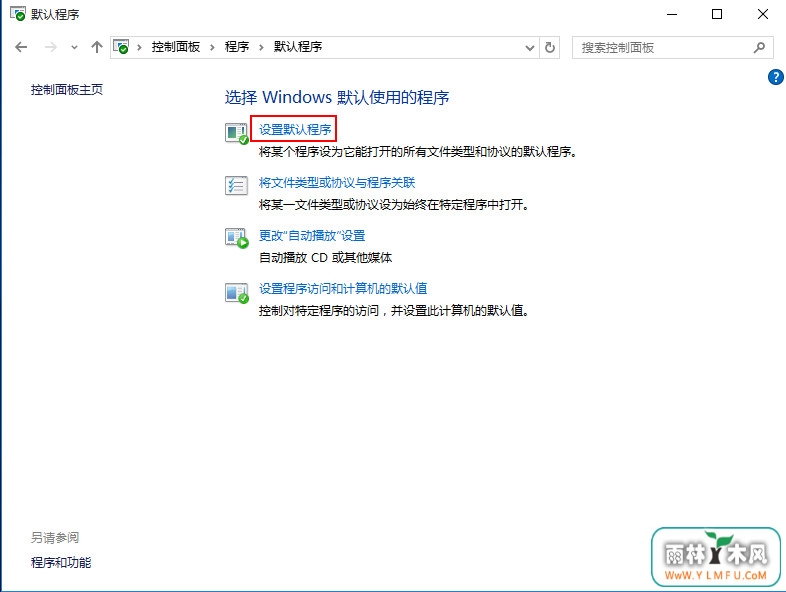Close the 默认程序 window
The image size is (786, 592).
tap(762, 14)
